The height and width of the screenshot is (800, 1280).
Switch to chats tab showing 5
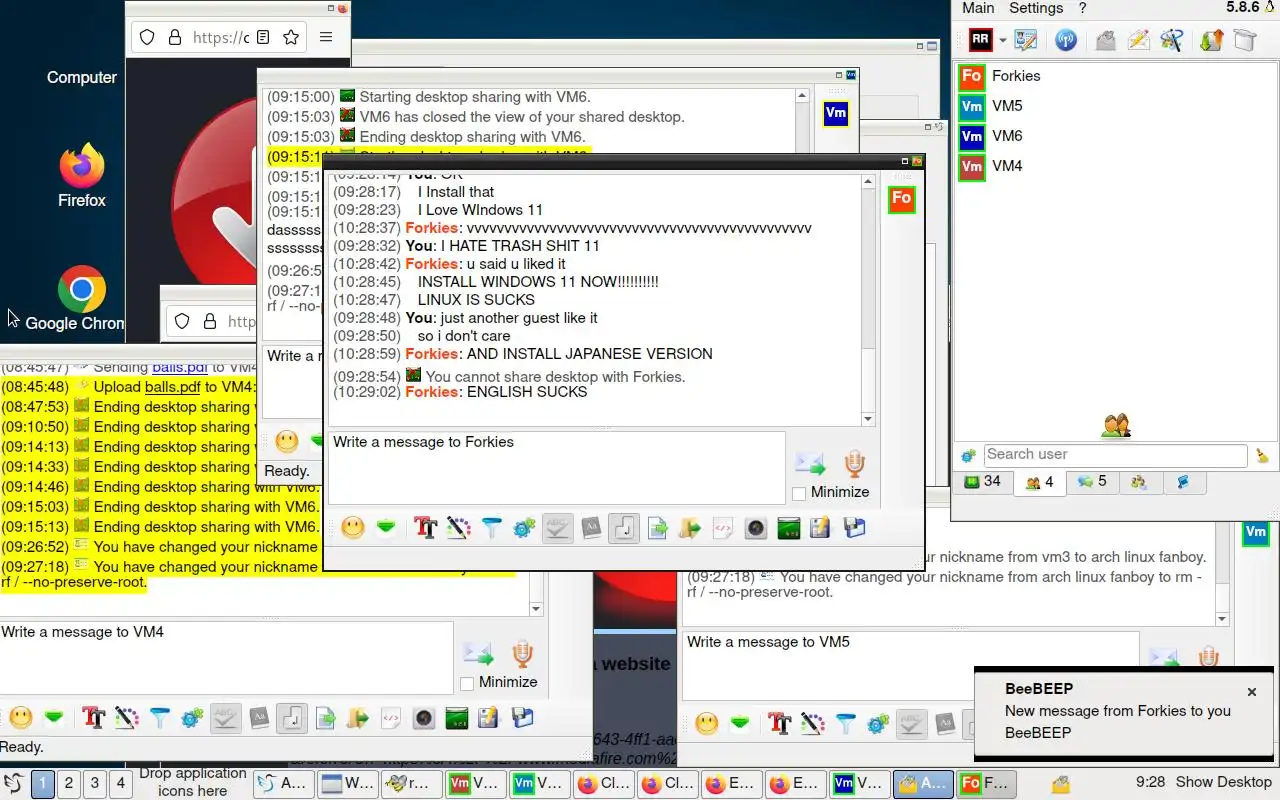(x=1093, y=482)
